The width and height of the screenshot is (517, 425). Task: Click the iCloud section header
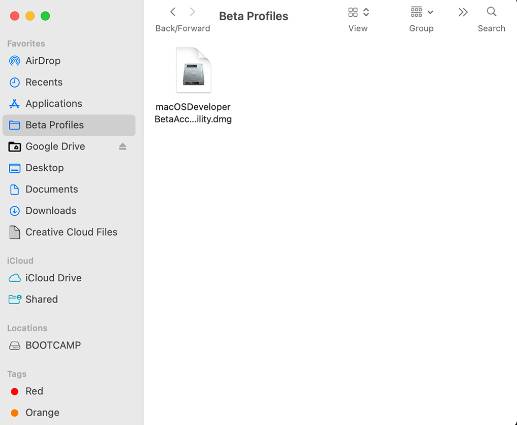point(20,261)
